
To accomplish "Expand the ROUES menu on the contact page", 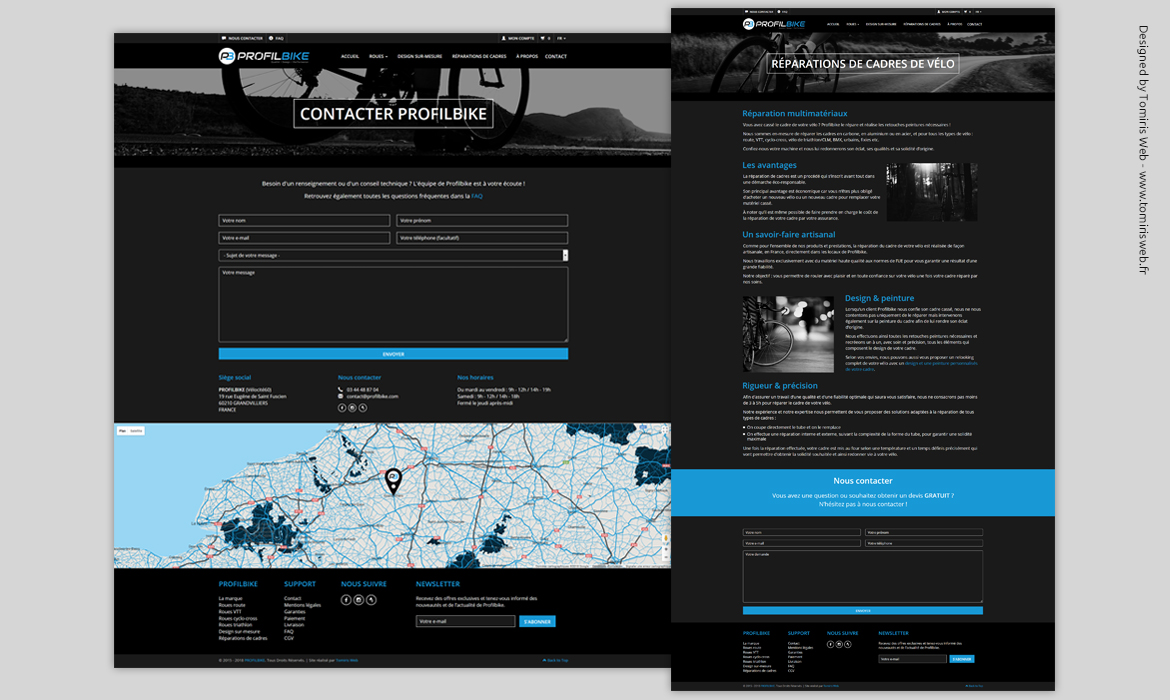I will click(x=378, y=56).
